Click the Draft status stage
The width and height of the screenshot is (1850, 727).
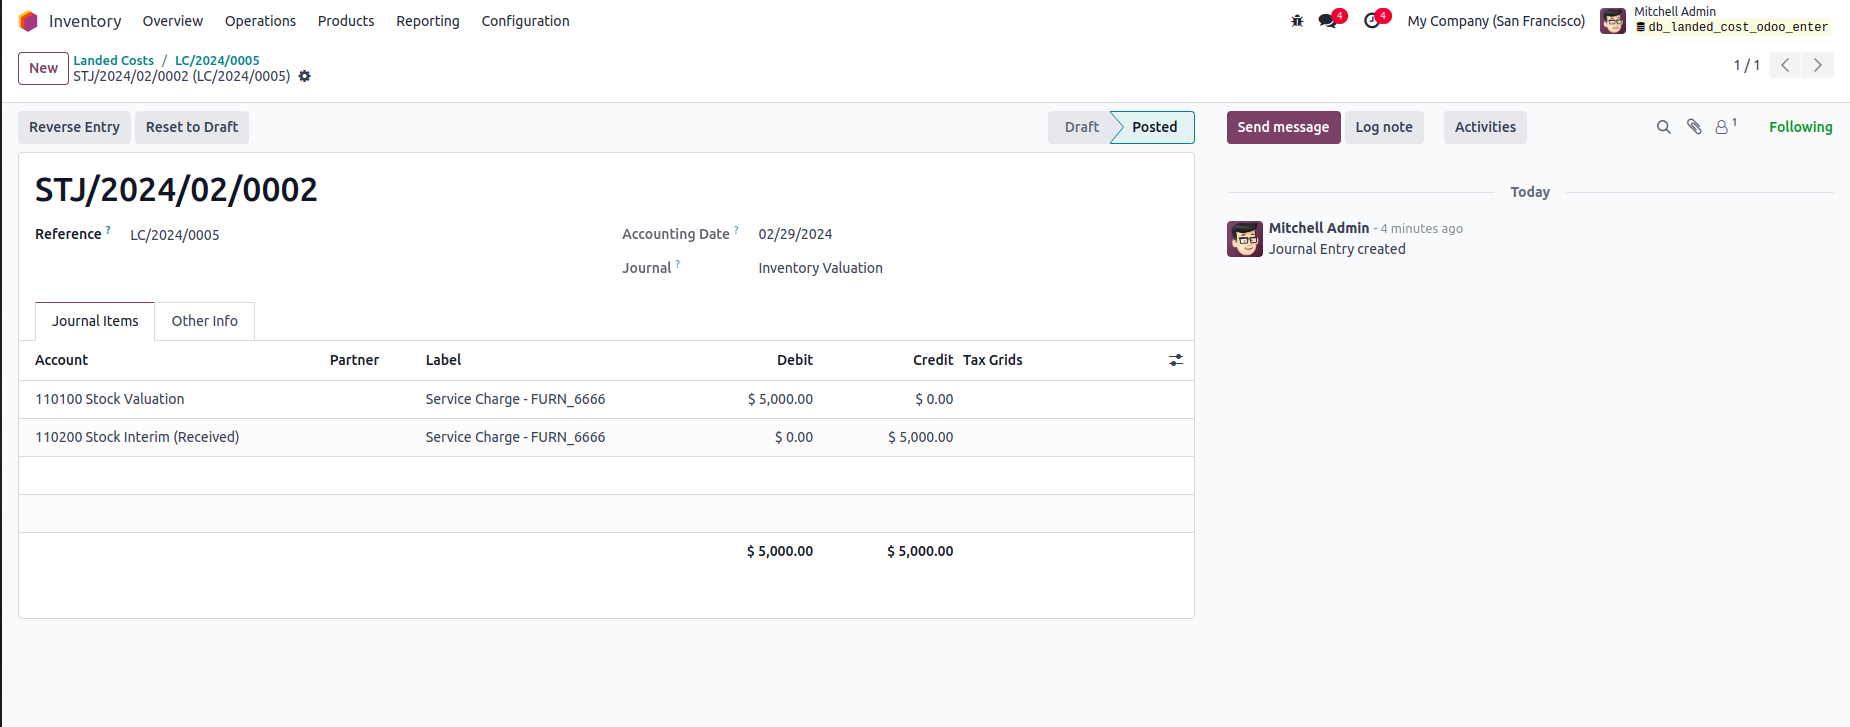[1081, 127]
